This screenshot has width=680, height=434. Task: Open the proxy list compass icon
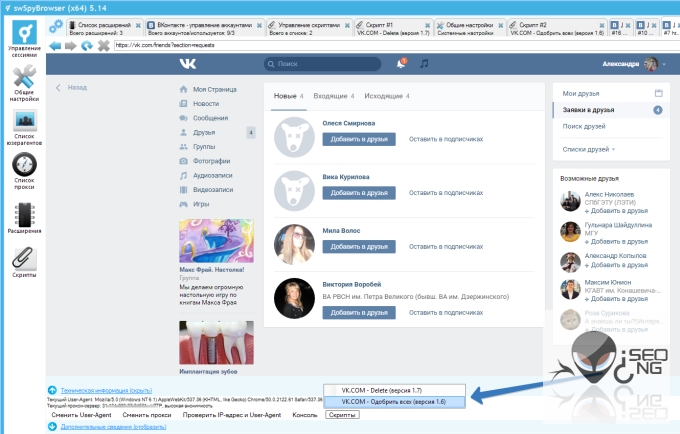[x=24, y=170]
